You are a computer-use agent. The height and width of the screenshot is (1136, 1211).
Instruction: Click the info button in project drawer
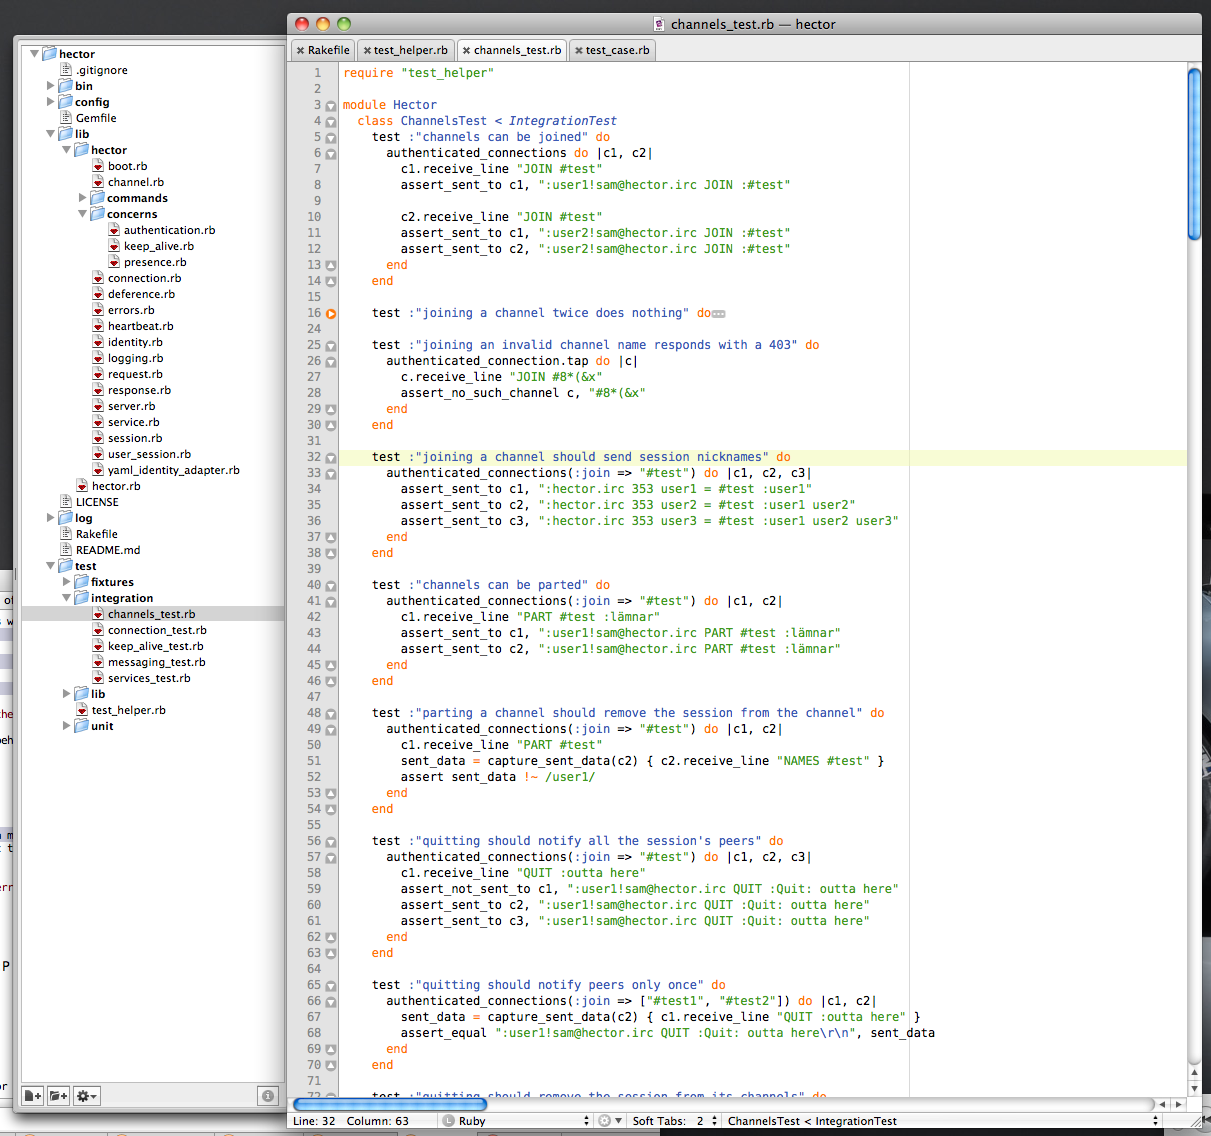click(x=268, y=1096)
